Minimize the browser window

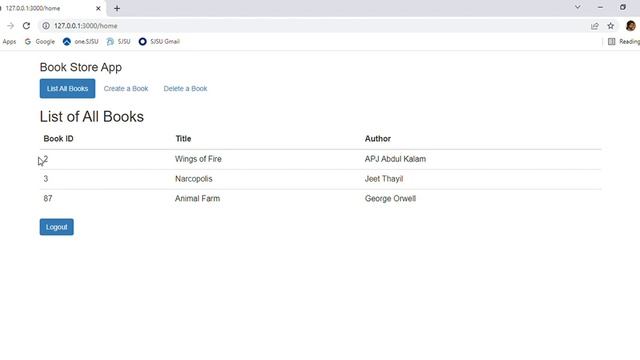pos(600,7)
